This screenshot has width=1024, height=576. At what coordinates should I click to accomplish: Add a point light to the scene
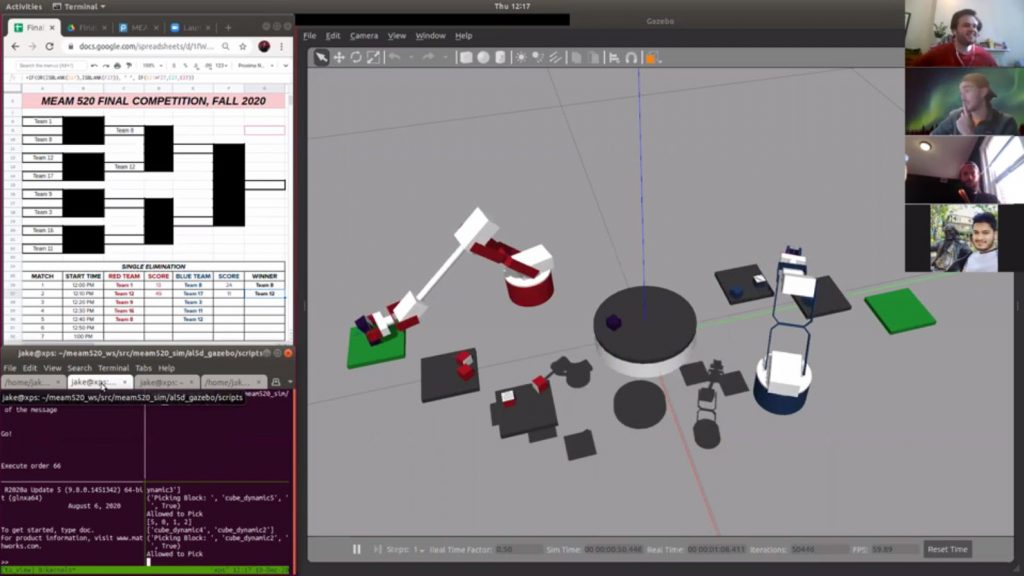click(x=519, y=58)
